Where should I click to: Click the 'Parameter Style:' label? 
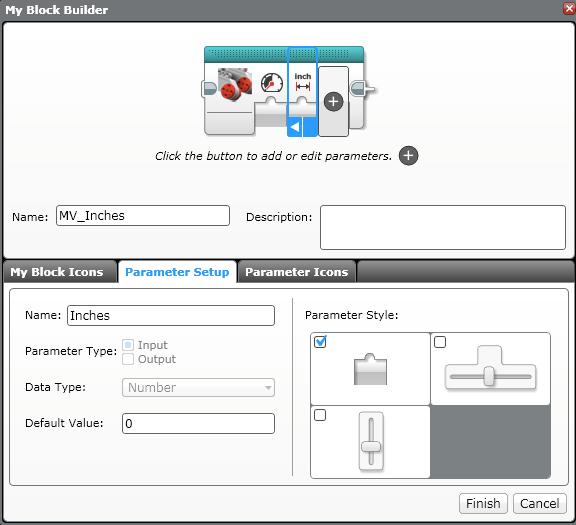(352, 315)
